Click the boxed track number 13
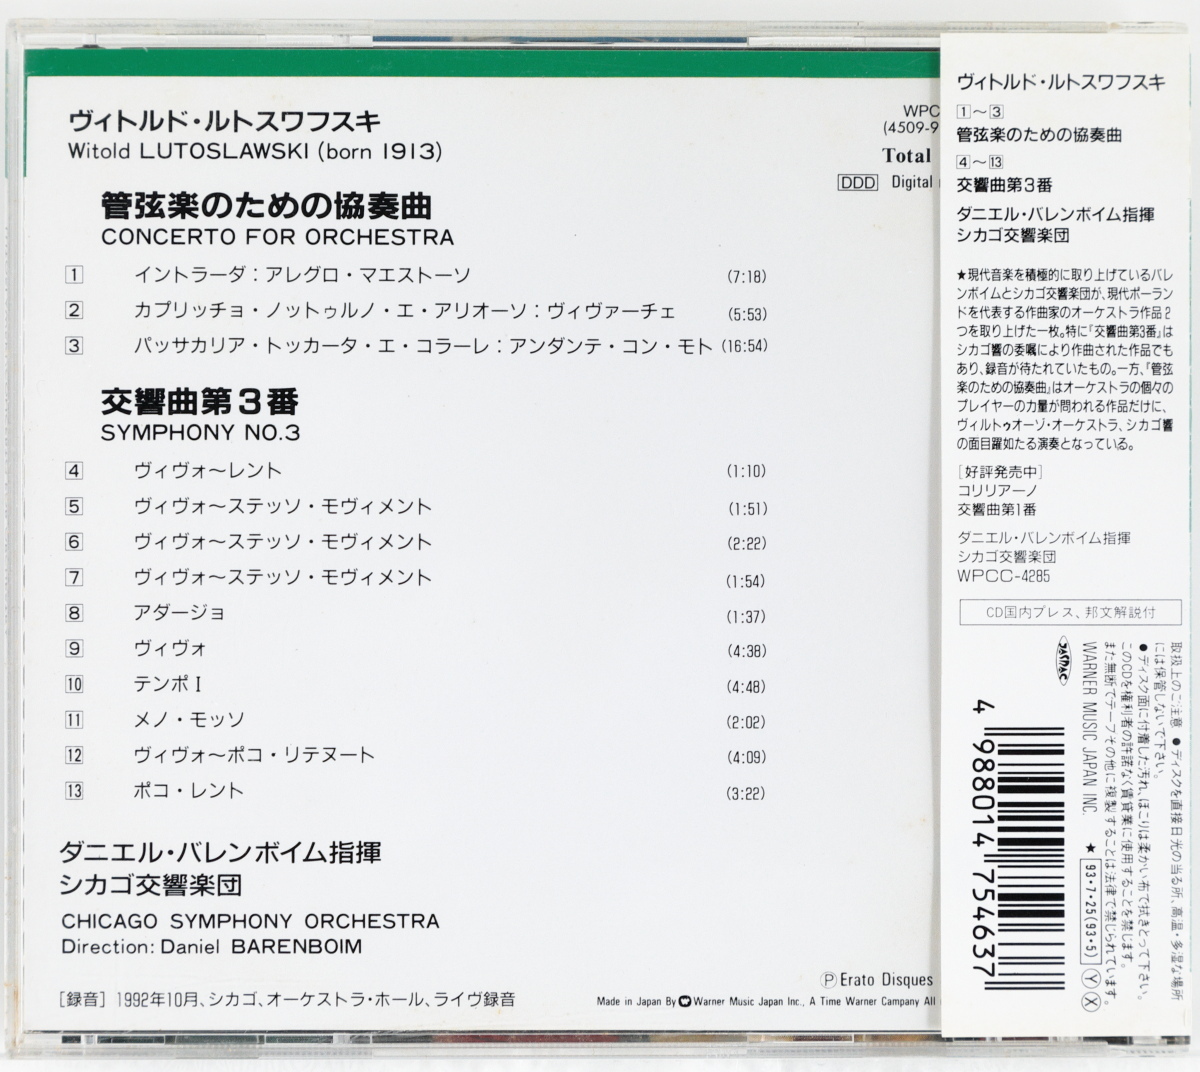This screenshot has width=1200, height=1072. tap(74, 791)
